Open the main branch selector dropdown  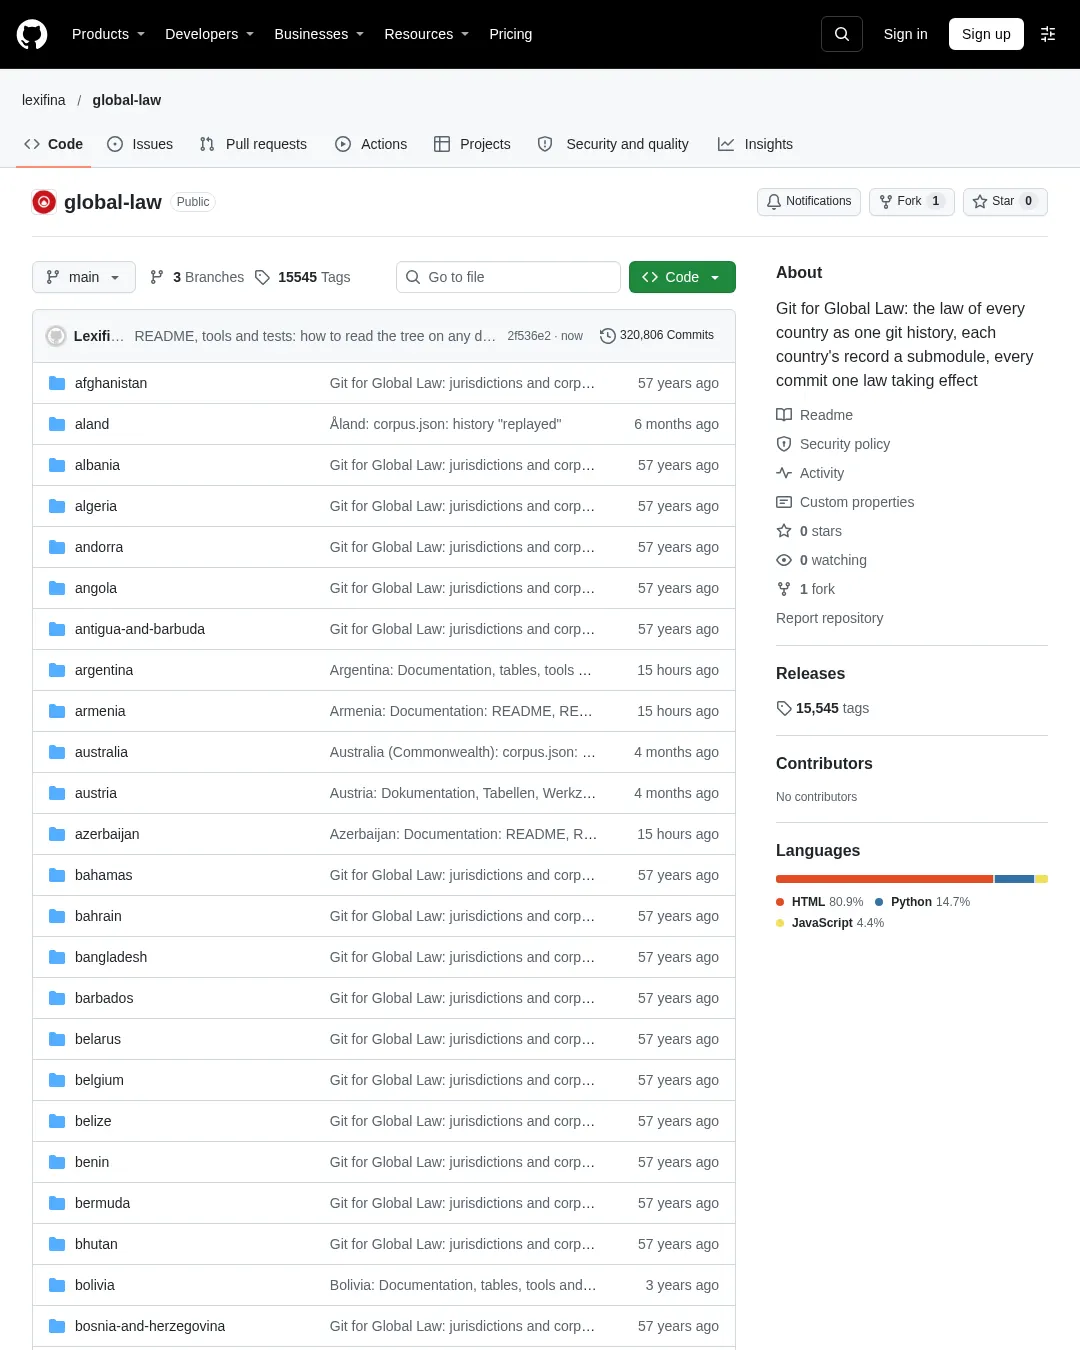click(x=84, y=277)
